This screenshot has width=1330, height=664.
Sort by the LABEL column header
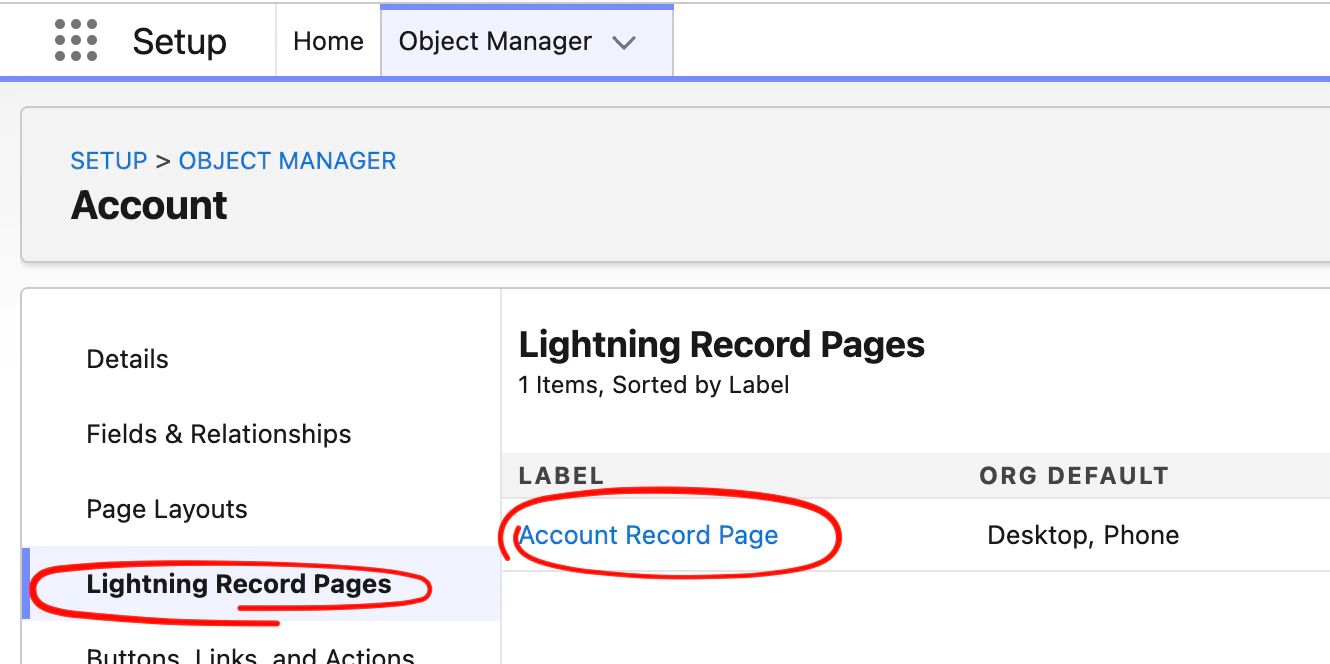click(x=561, y=476)
